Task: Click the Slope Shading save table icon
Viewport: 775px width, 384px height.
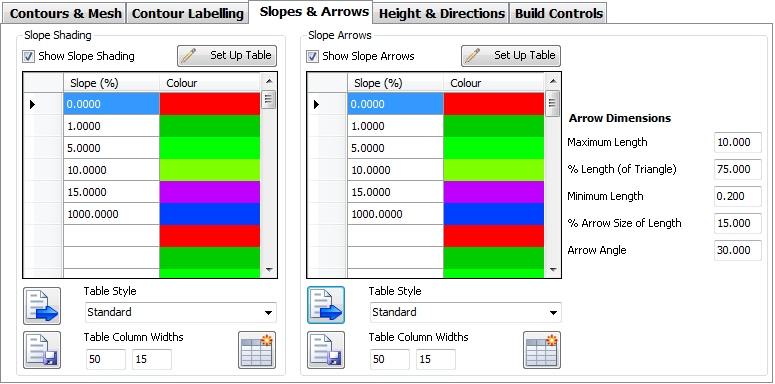Action: point(42,350)
